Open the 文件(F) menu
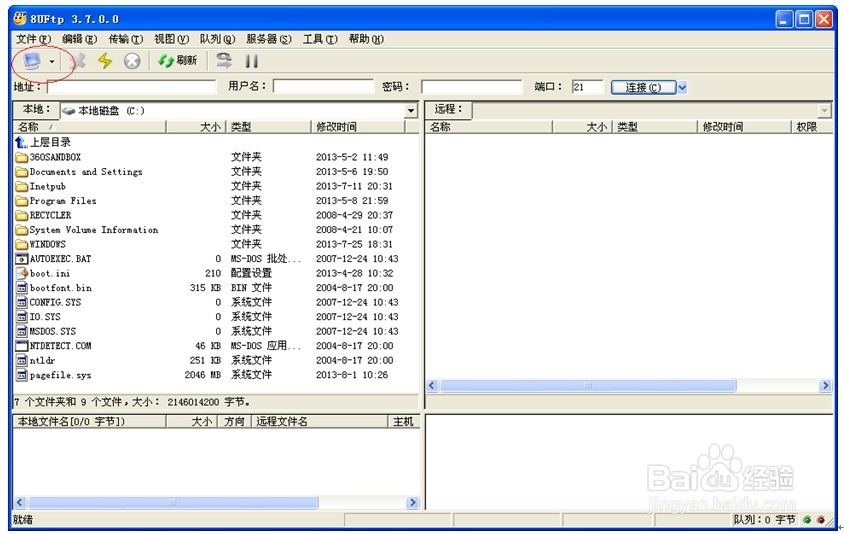Screen dimensions: 844x534 point(33,39)
